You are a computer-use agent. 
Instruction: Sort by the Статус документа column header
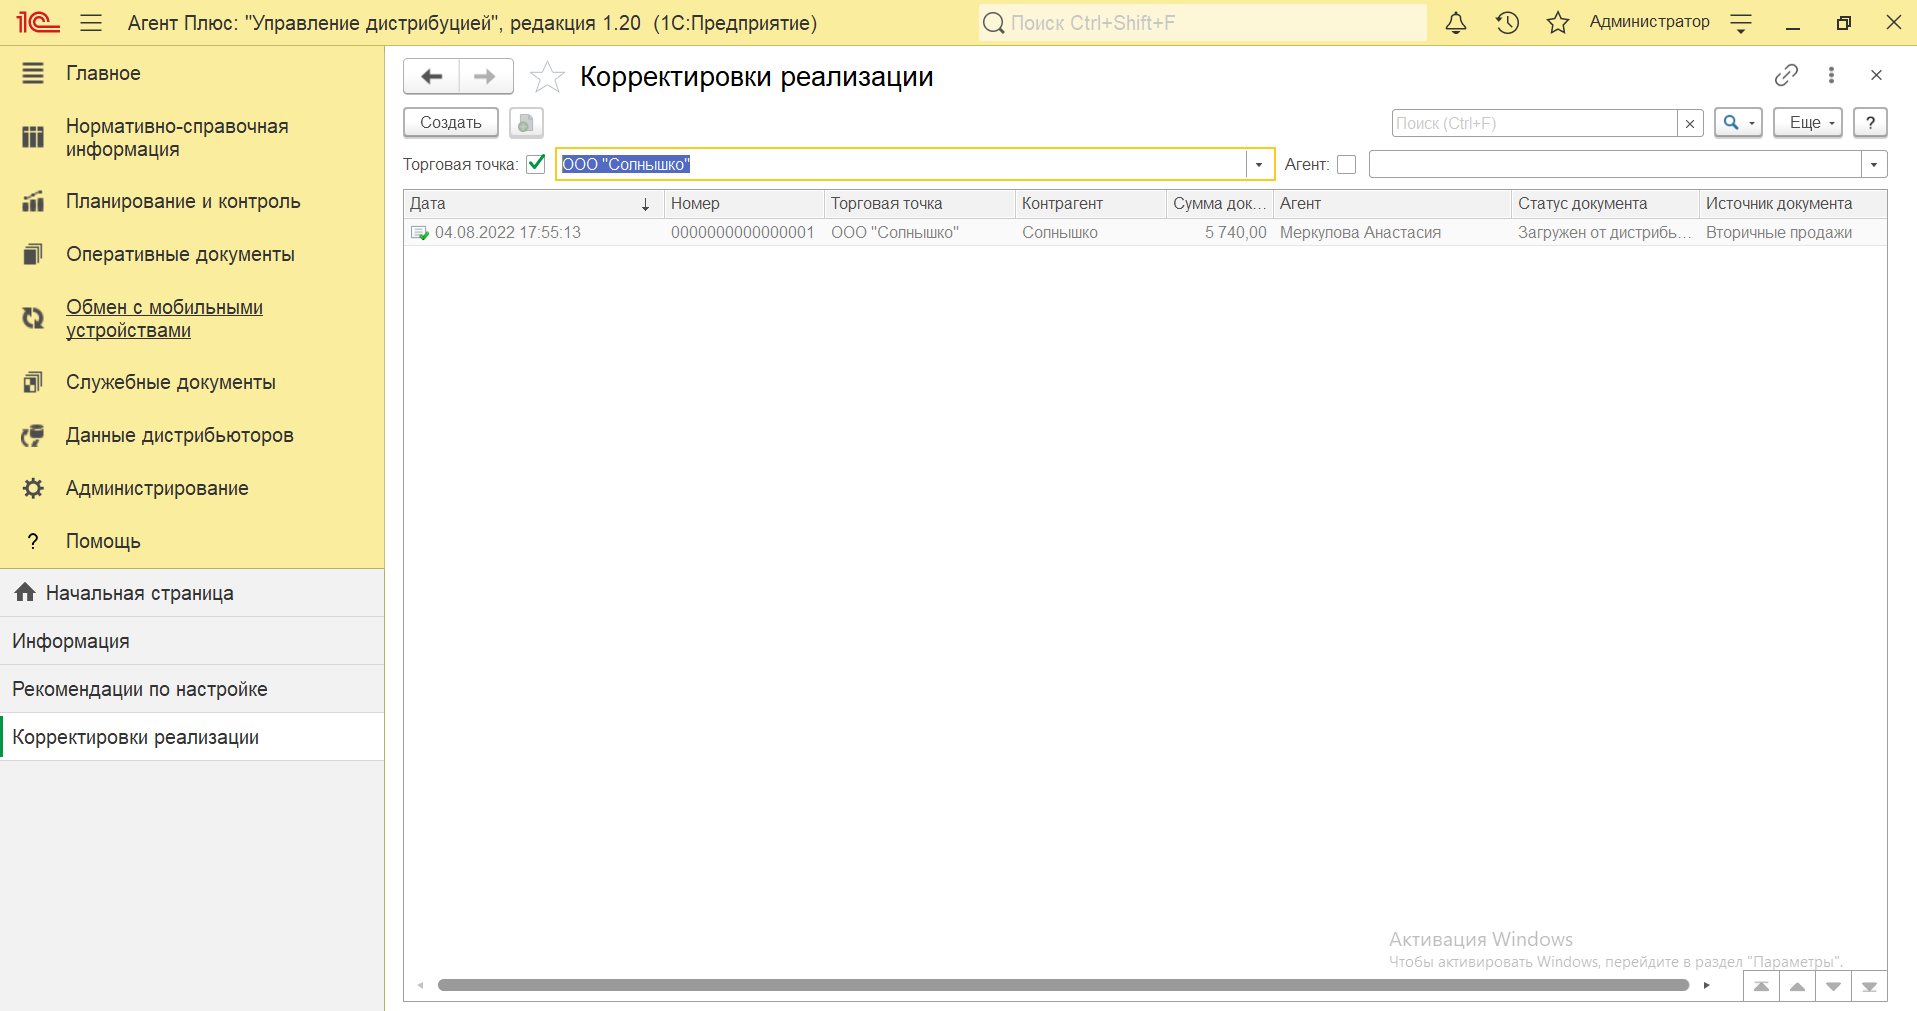click(1605, 204)
